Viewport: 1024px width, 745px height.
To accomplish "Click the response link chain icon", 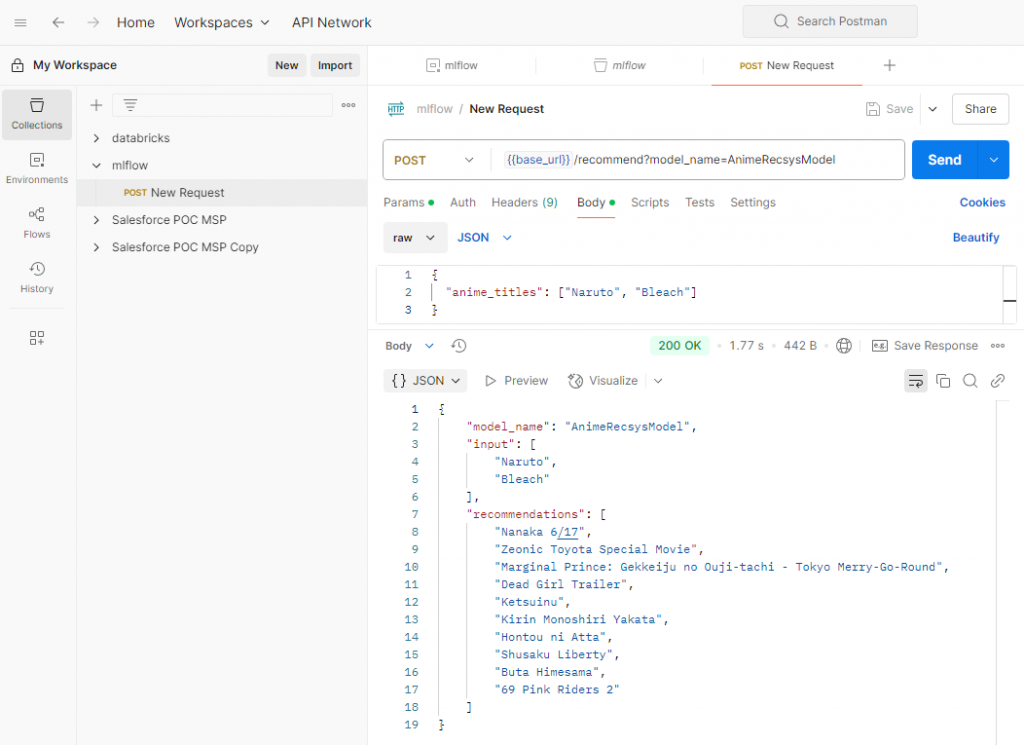I will coord(997,380).
